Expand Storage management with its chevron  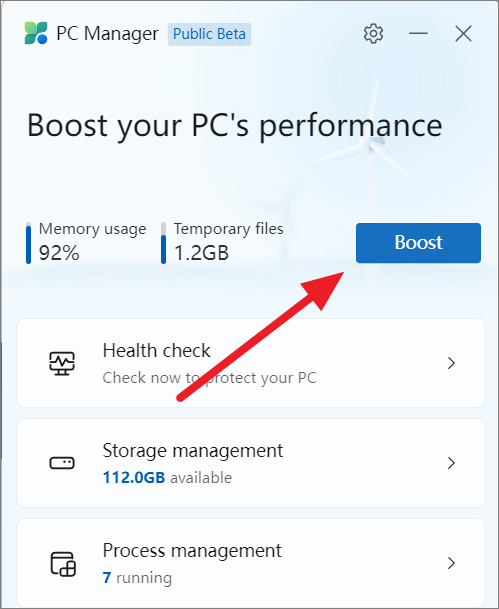click(451, 463)
